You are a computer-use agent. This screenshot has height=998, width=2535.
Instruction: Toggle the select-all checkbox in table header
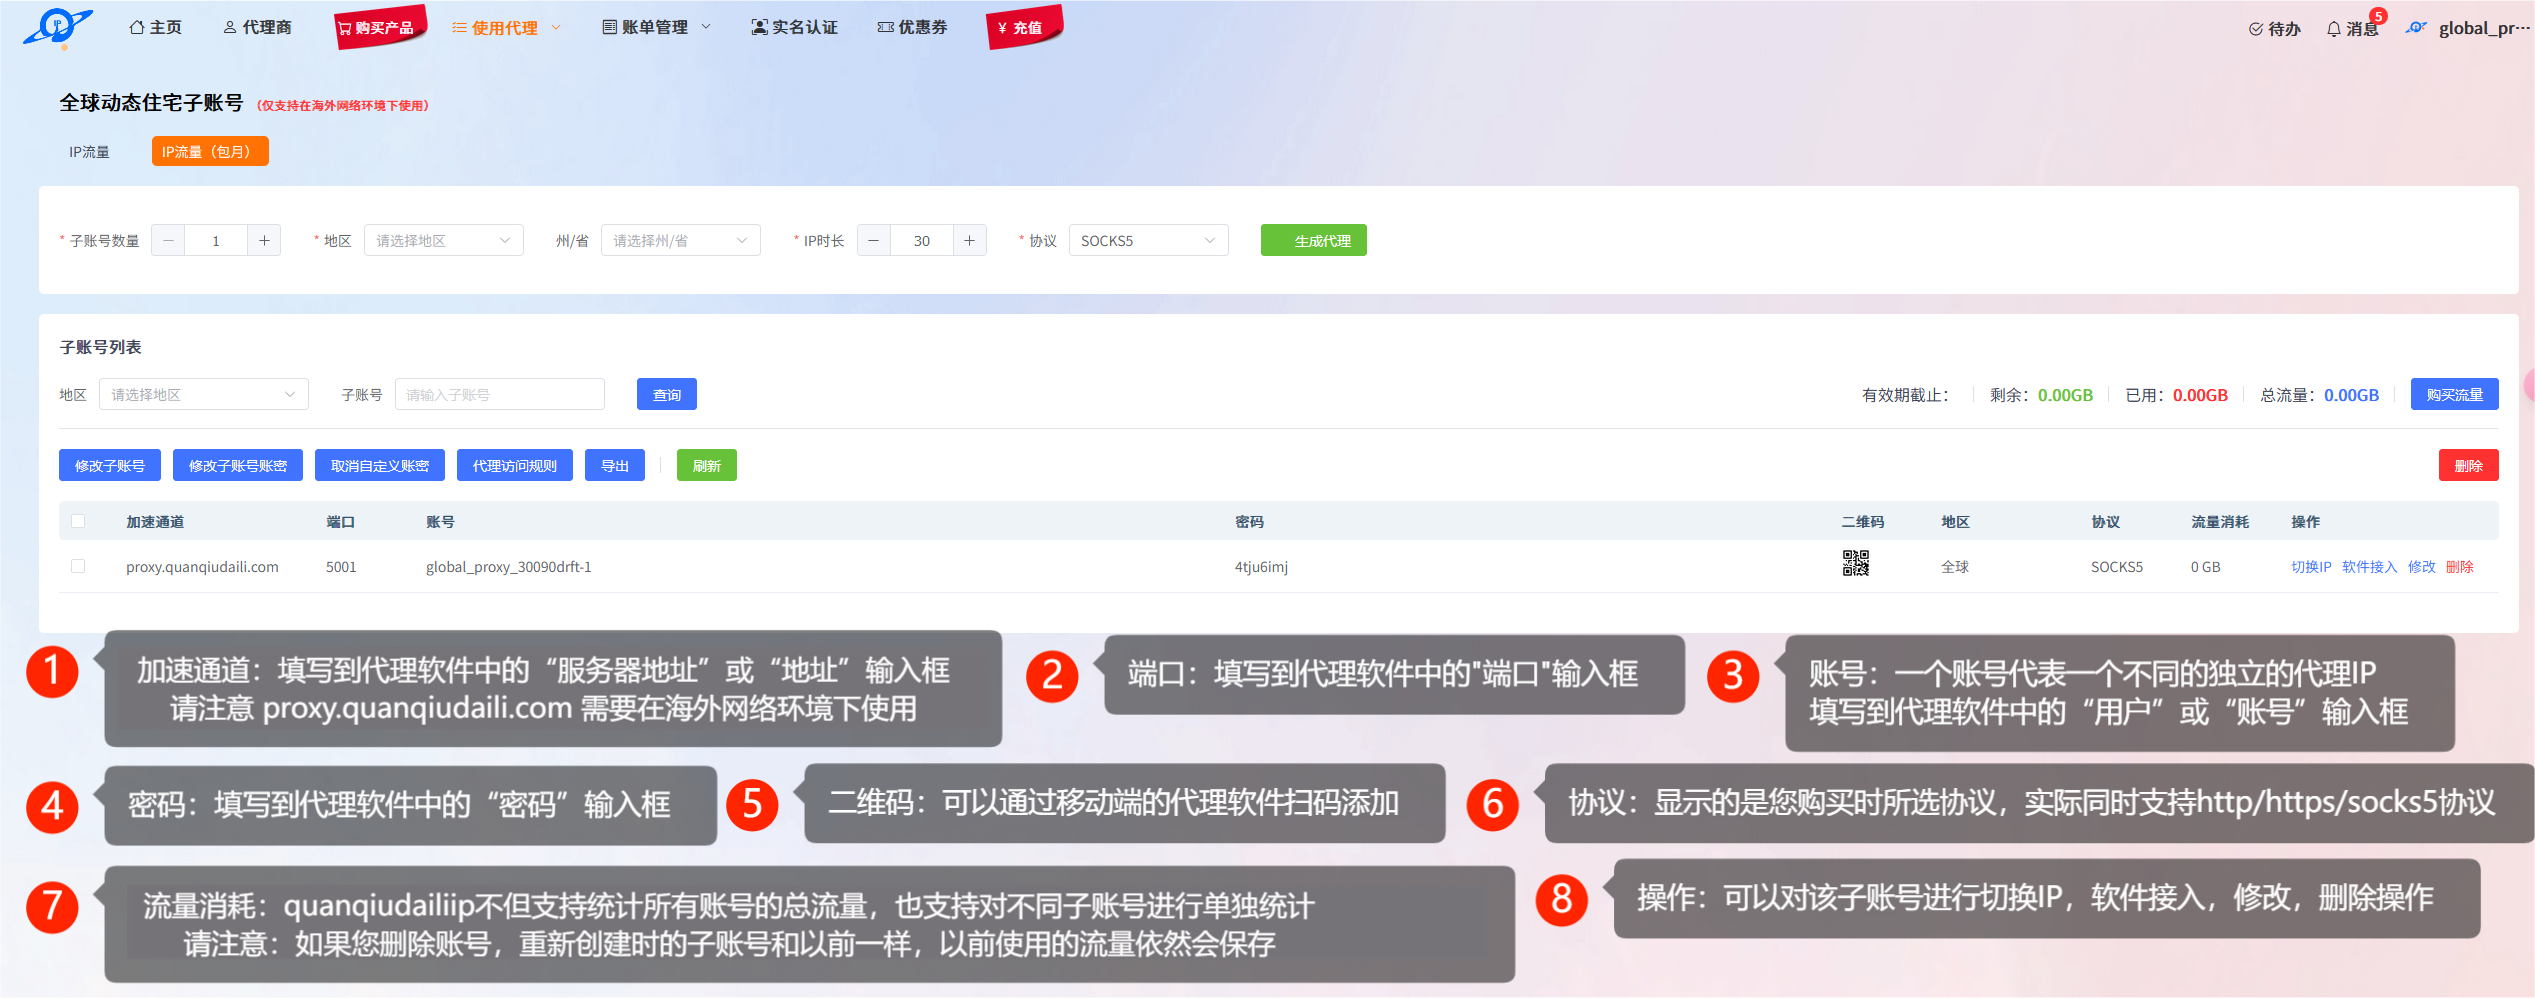[x=78, y=521]
